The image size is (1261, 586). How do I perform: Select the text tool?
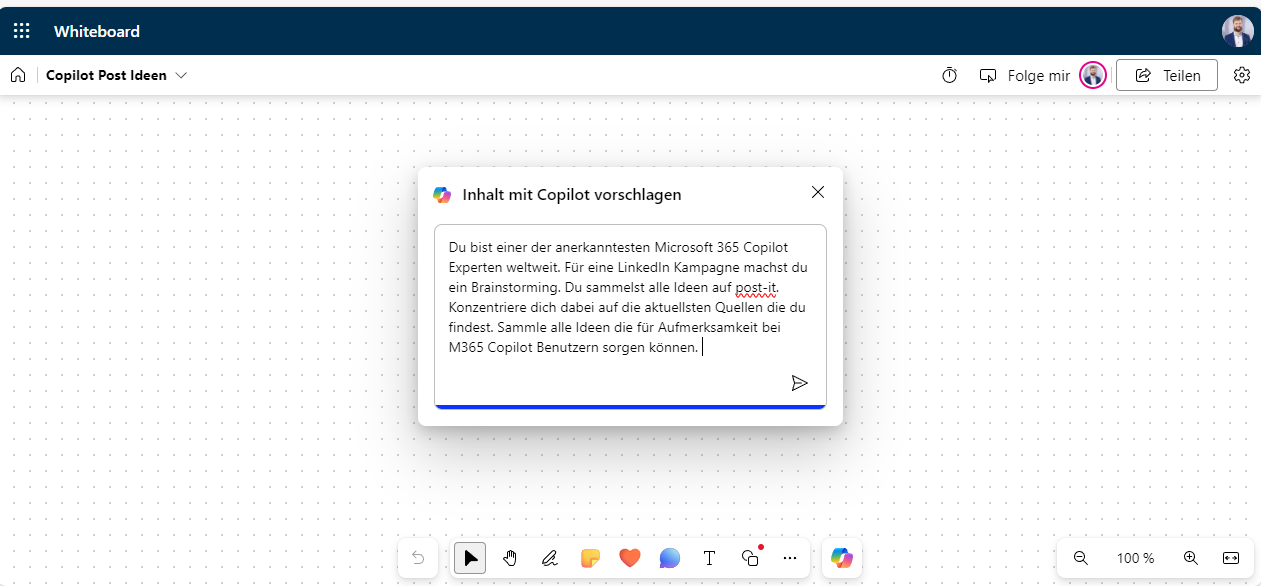pos(710,558)
